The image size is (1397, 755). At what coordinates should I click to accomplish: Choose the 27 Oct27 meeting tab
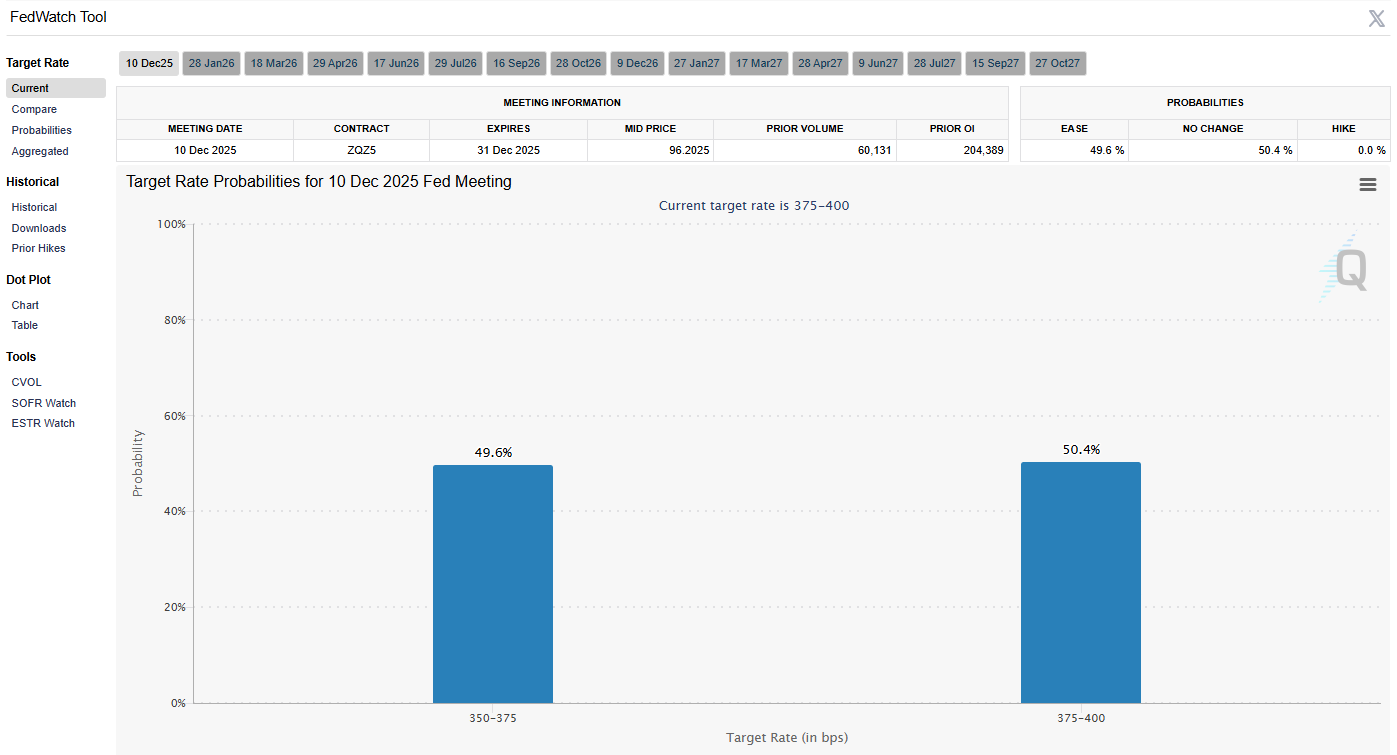coord(1057,64)
